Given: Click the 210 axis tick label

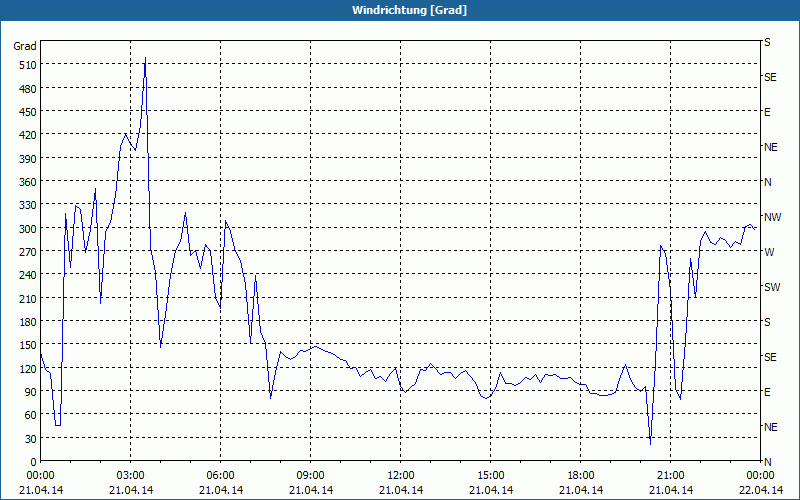Looking at the screenshot, I should pos(28,299).
